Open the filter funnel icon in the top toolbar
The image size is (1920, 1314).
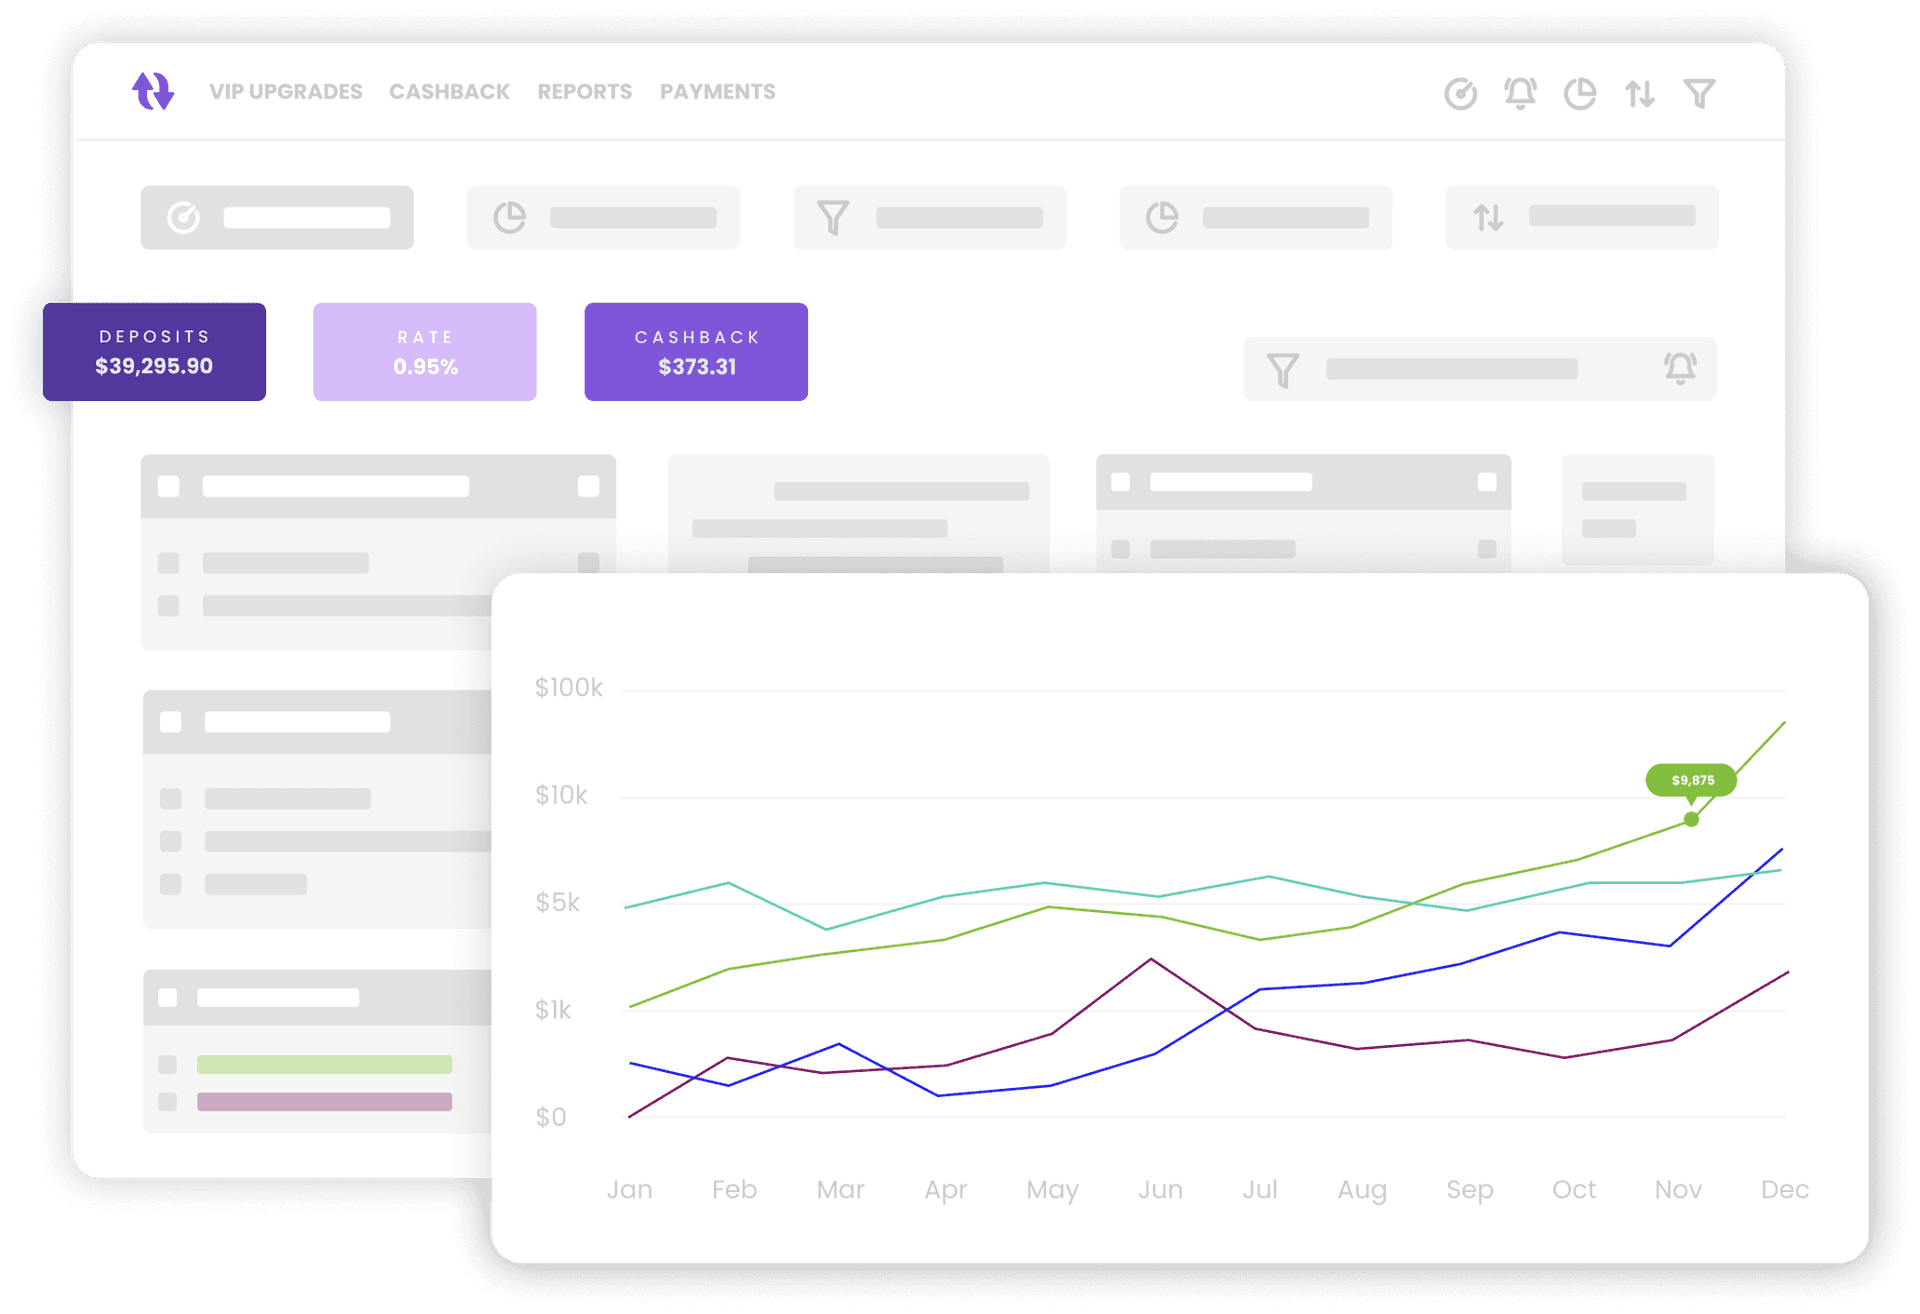click(1699, 93)
